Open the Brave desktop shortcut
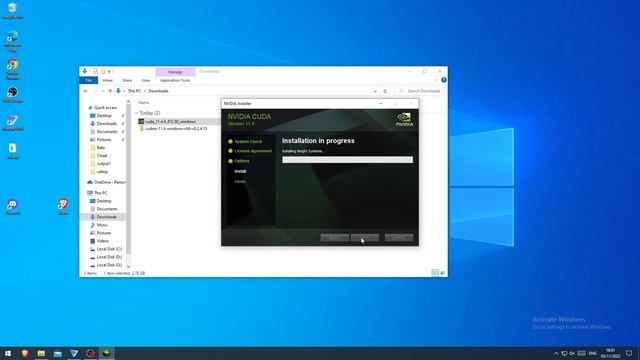 [x=63, y=207]
